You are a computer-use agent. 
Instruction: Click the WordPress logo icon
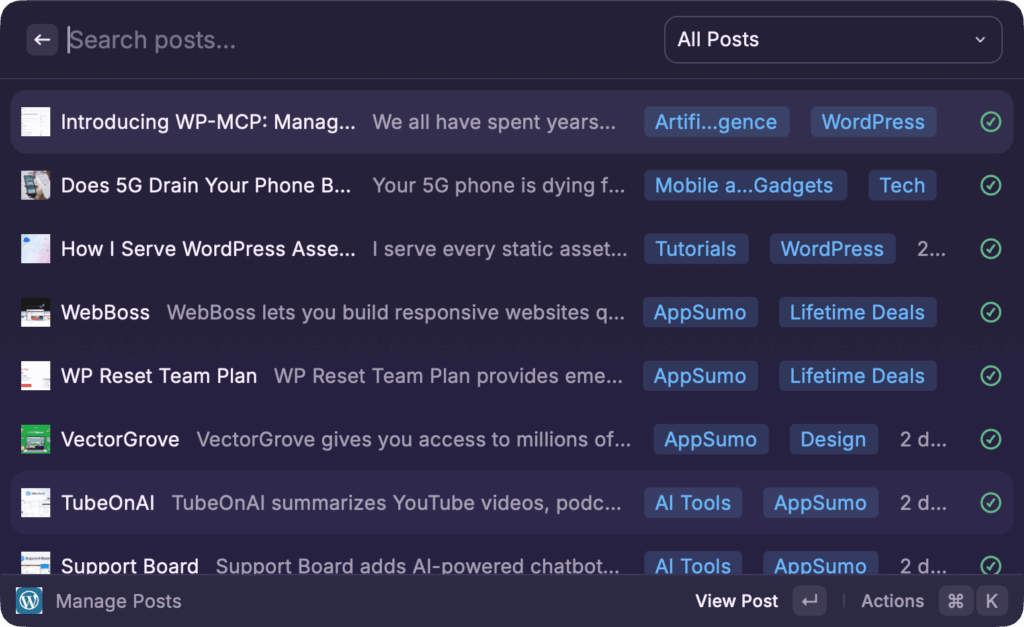pos(29,600)
